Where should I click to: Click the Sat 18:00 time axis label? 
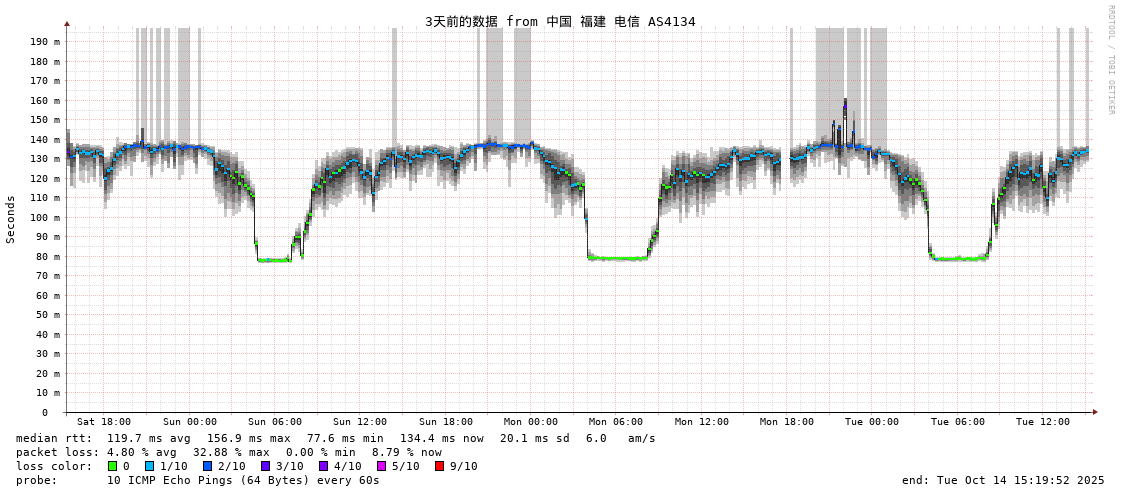pyautogui.click(x=104, y=422)
